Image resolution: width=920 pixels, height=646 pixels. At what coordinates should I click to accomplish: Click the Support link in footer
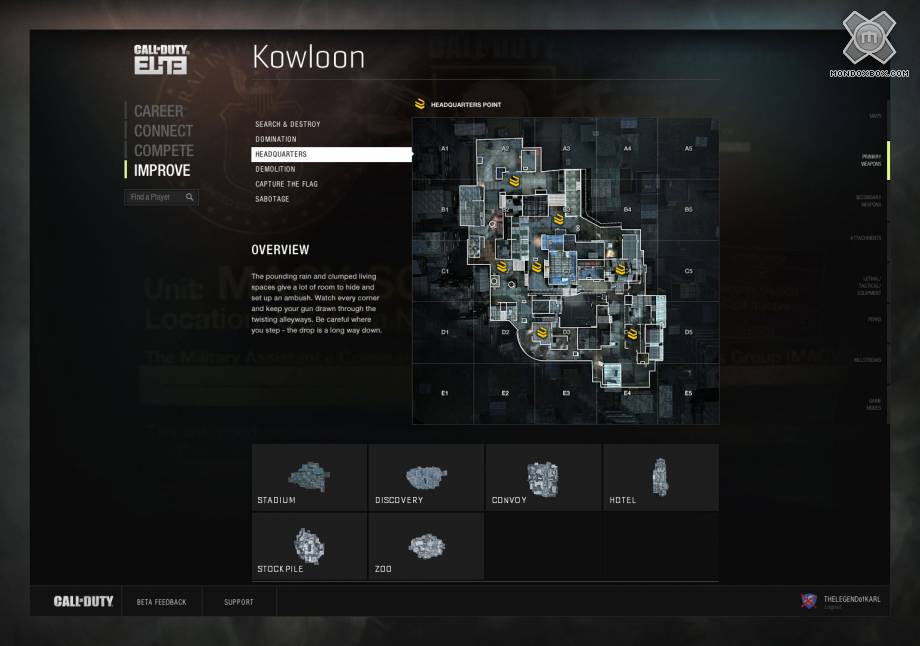click(x=239, y=602)
